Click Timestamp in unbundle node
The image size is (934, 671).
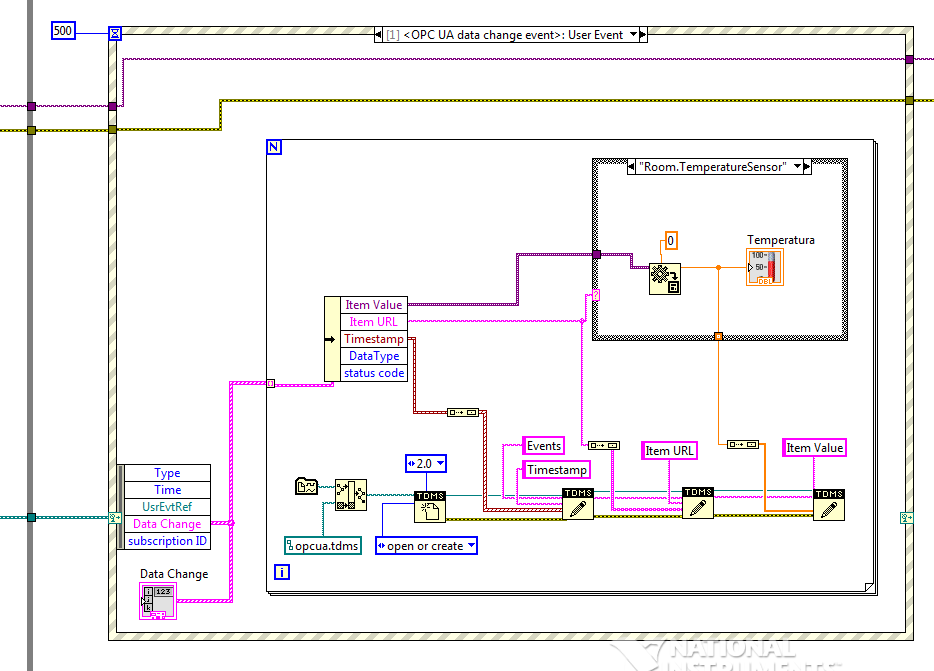click(374, 338)
